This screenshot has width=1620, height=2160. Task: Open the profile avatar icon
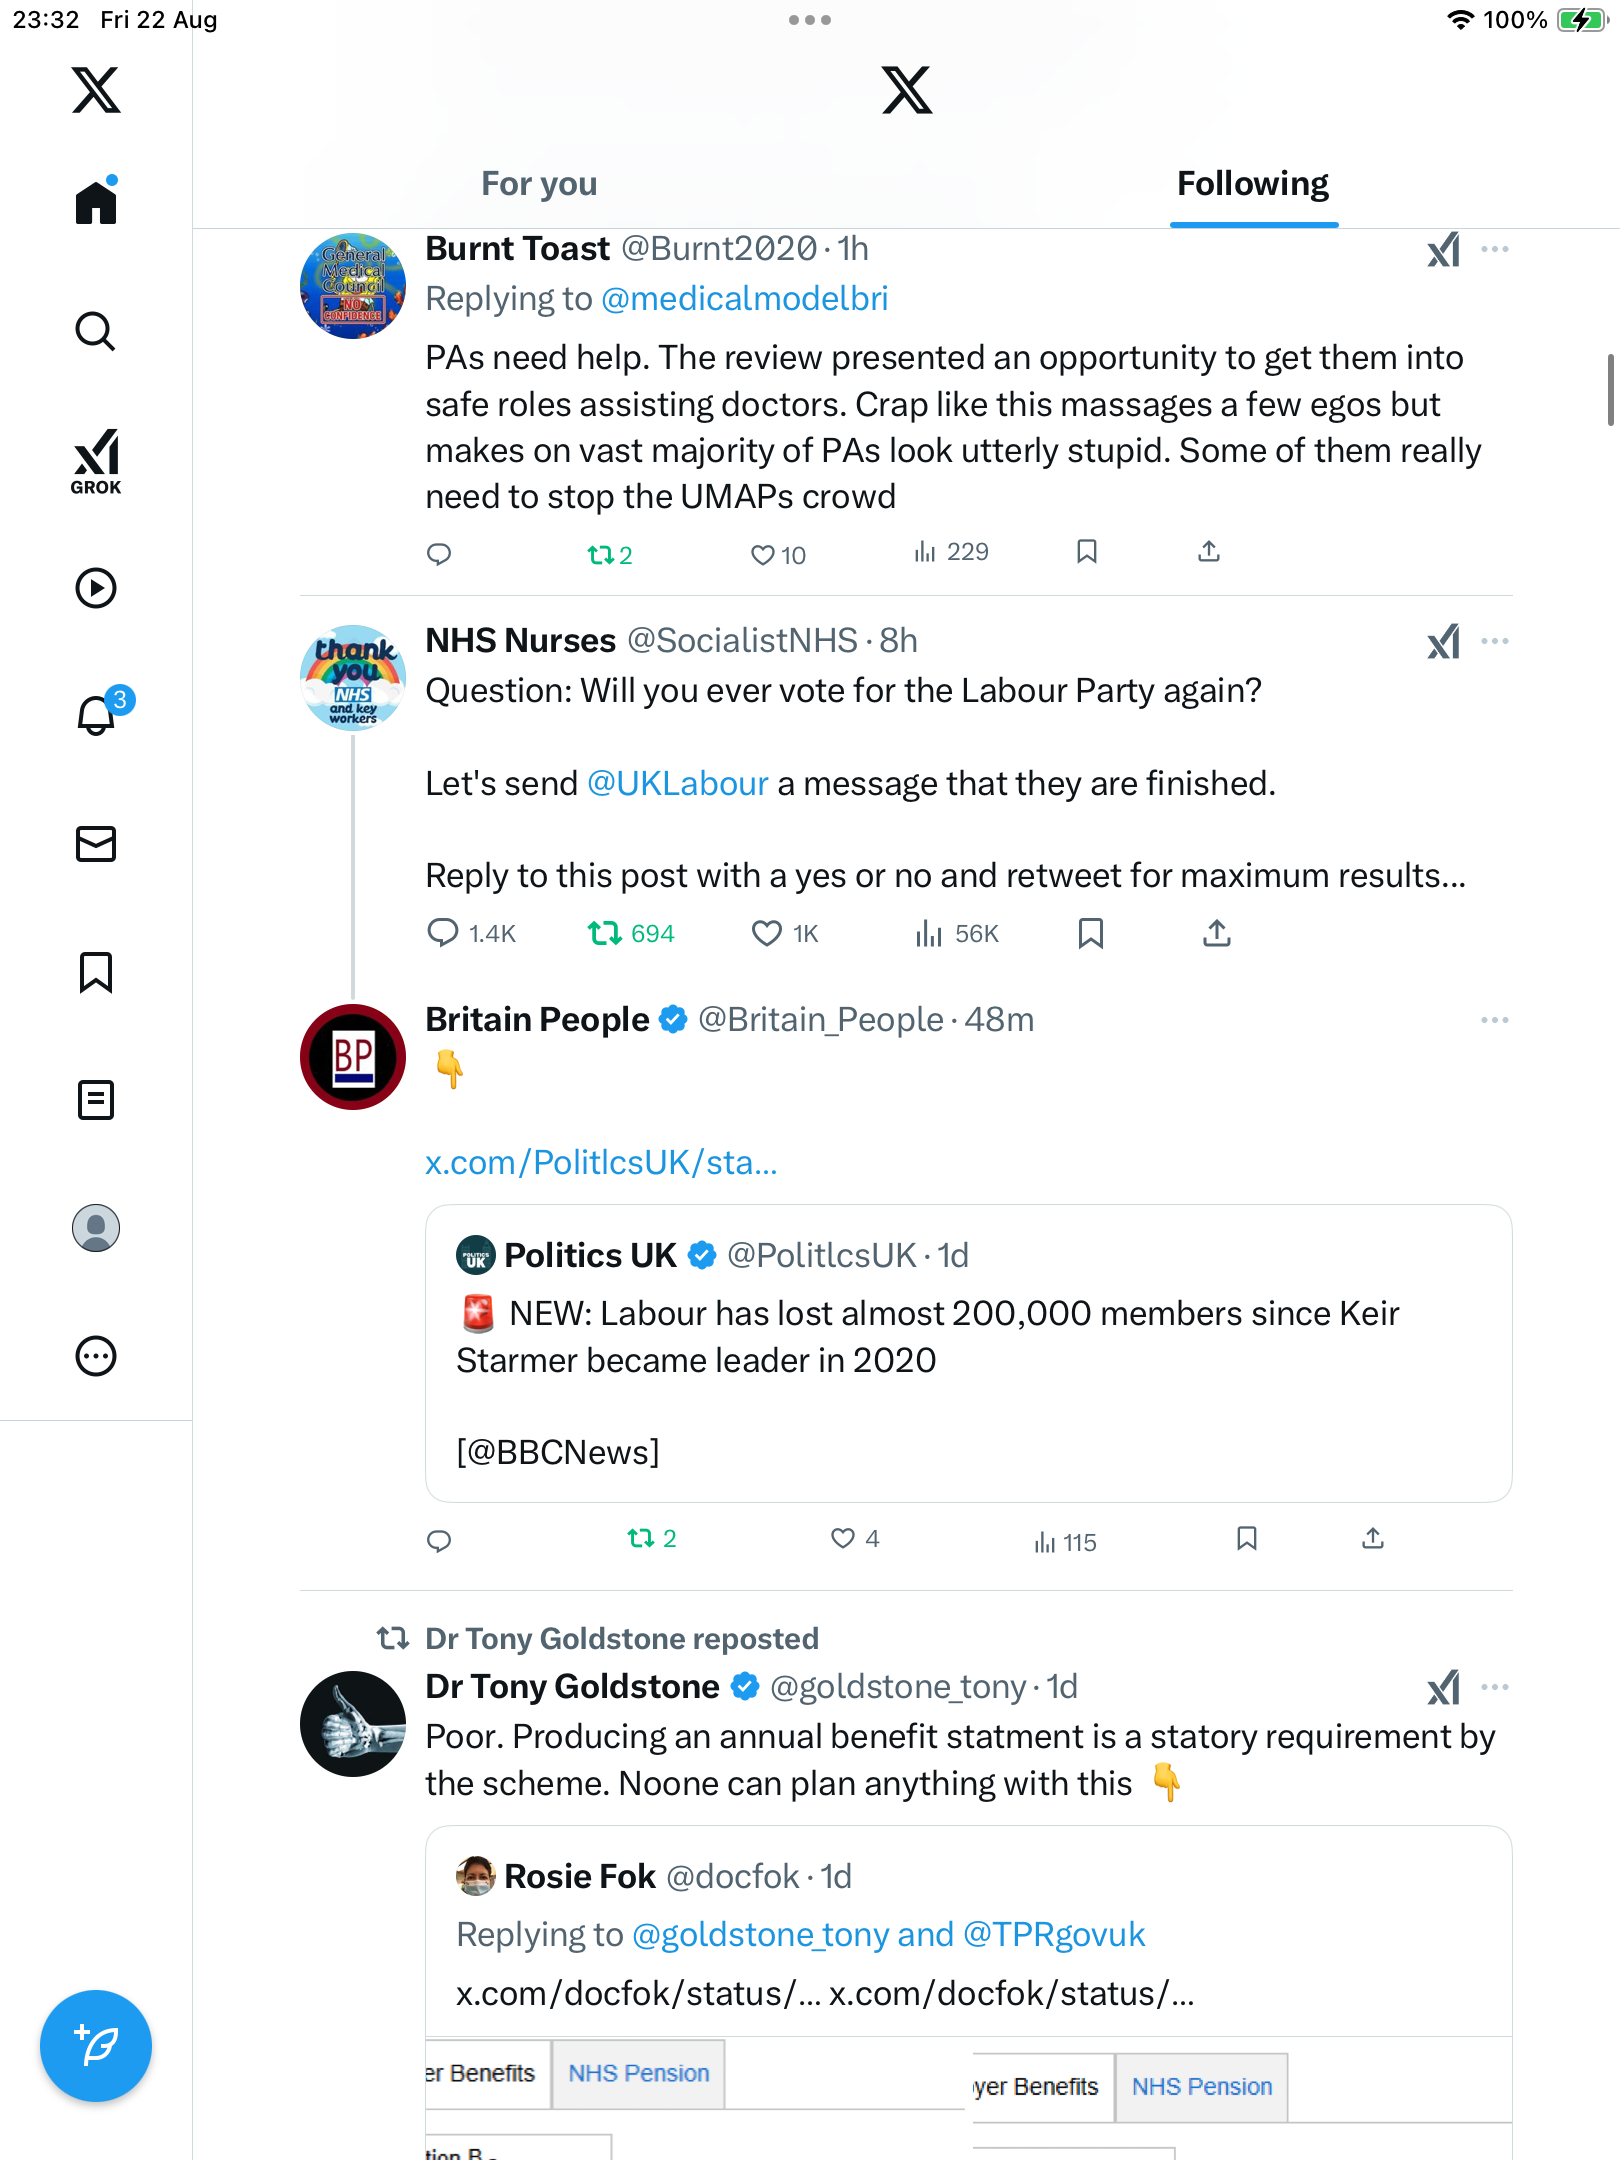point(96,1228)
